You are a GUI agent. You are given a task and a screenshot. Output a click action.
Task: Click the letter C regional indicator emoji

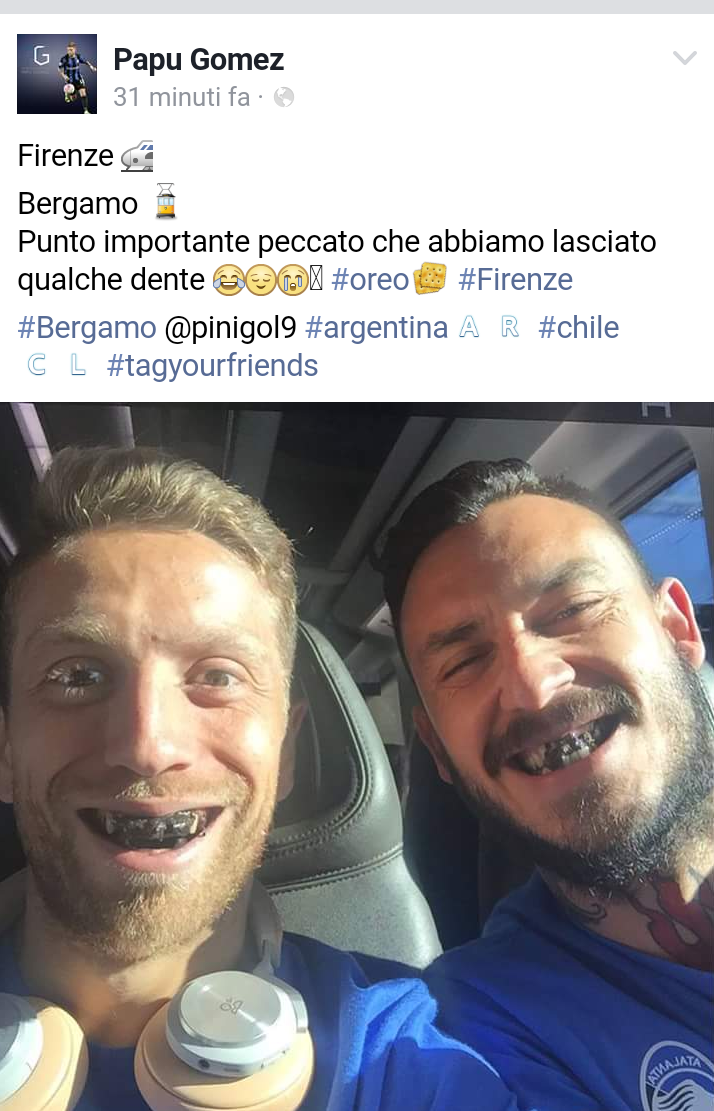point(36,365)
